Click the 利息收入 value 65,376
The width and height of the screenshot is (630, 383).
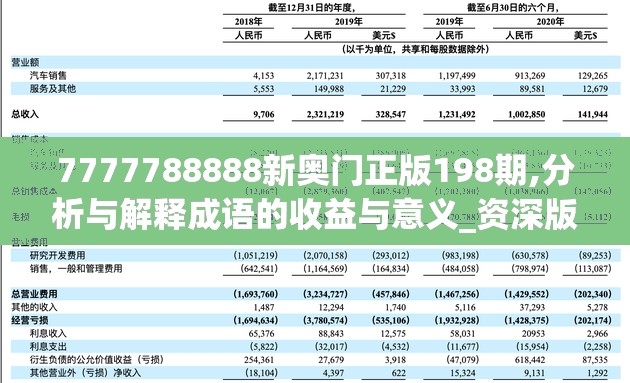(262, 334)
